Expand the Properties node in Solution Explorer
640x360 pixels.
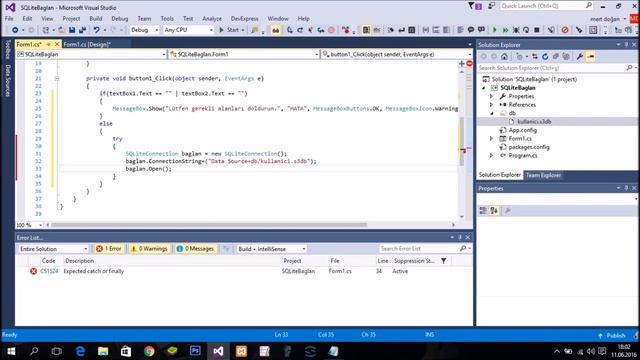click(491, 96)
